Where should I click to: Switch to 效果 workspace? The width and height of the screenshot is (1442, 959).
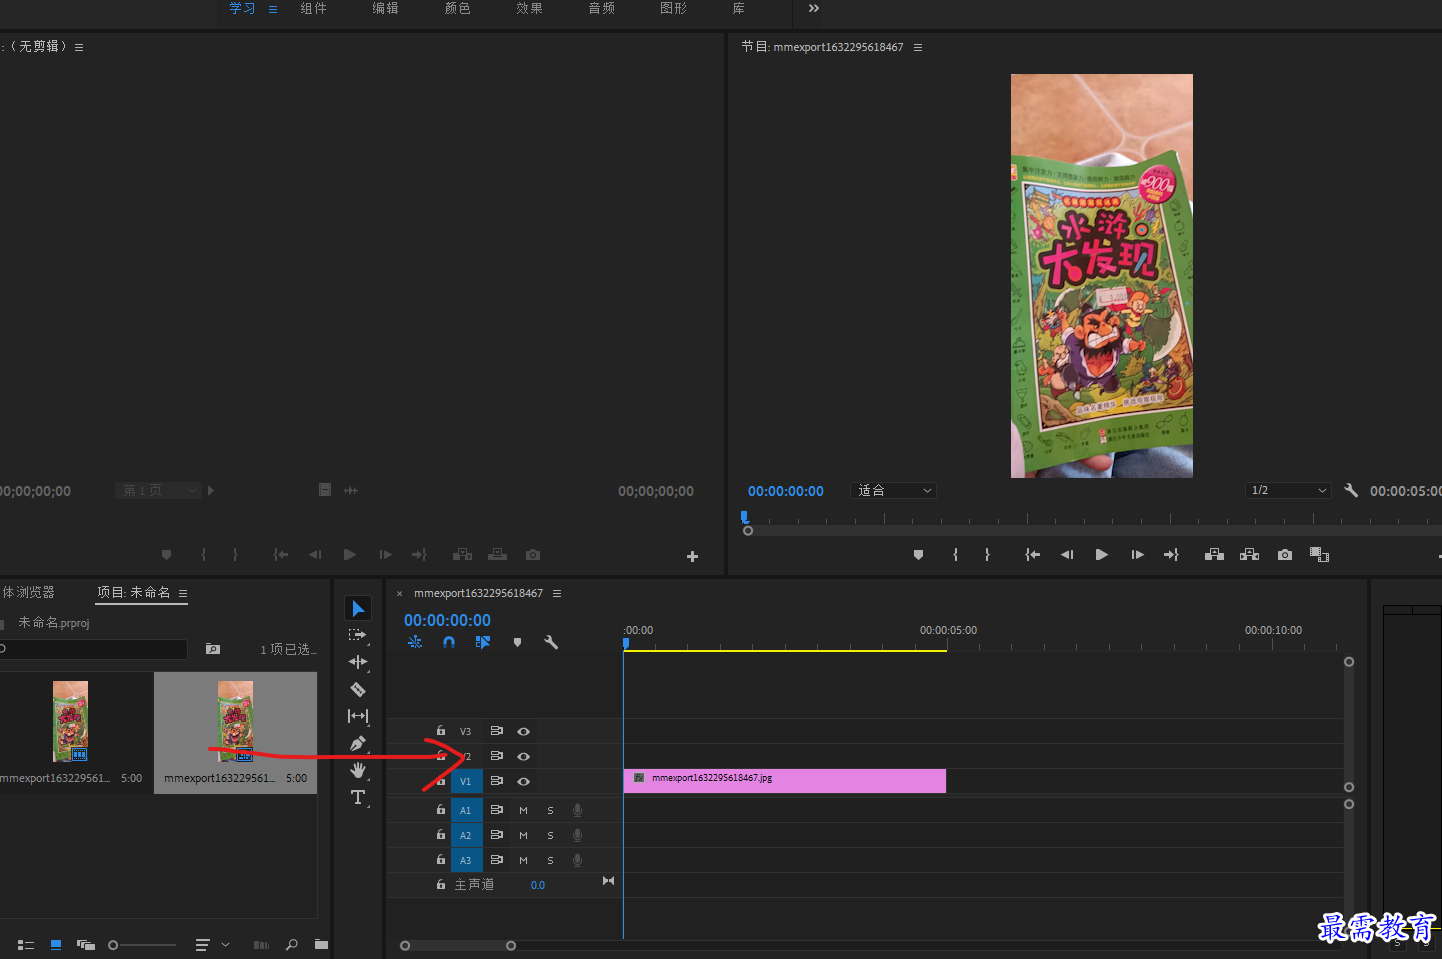(x=530, y=8)
